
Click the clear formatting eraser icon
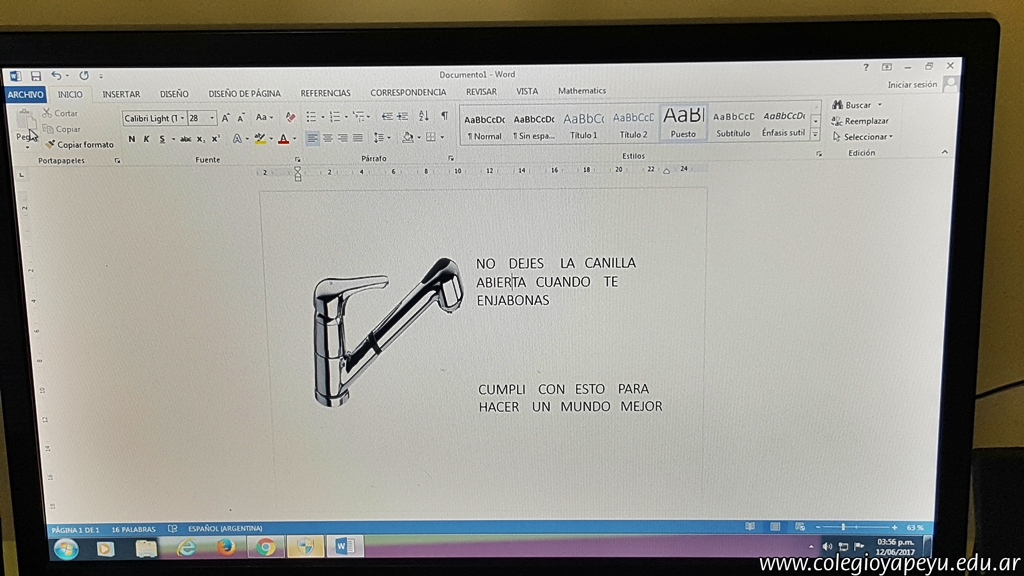290,117
